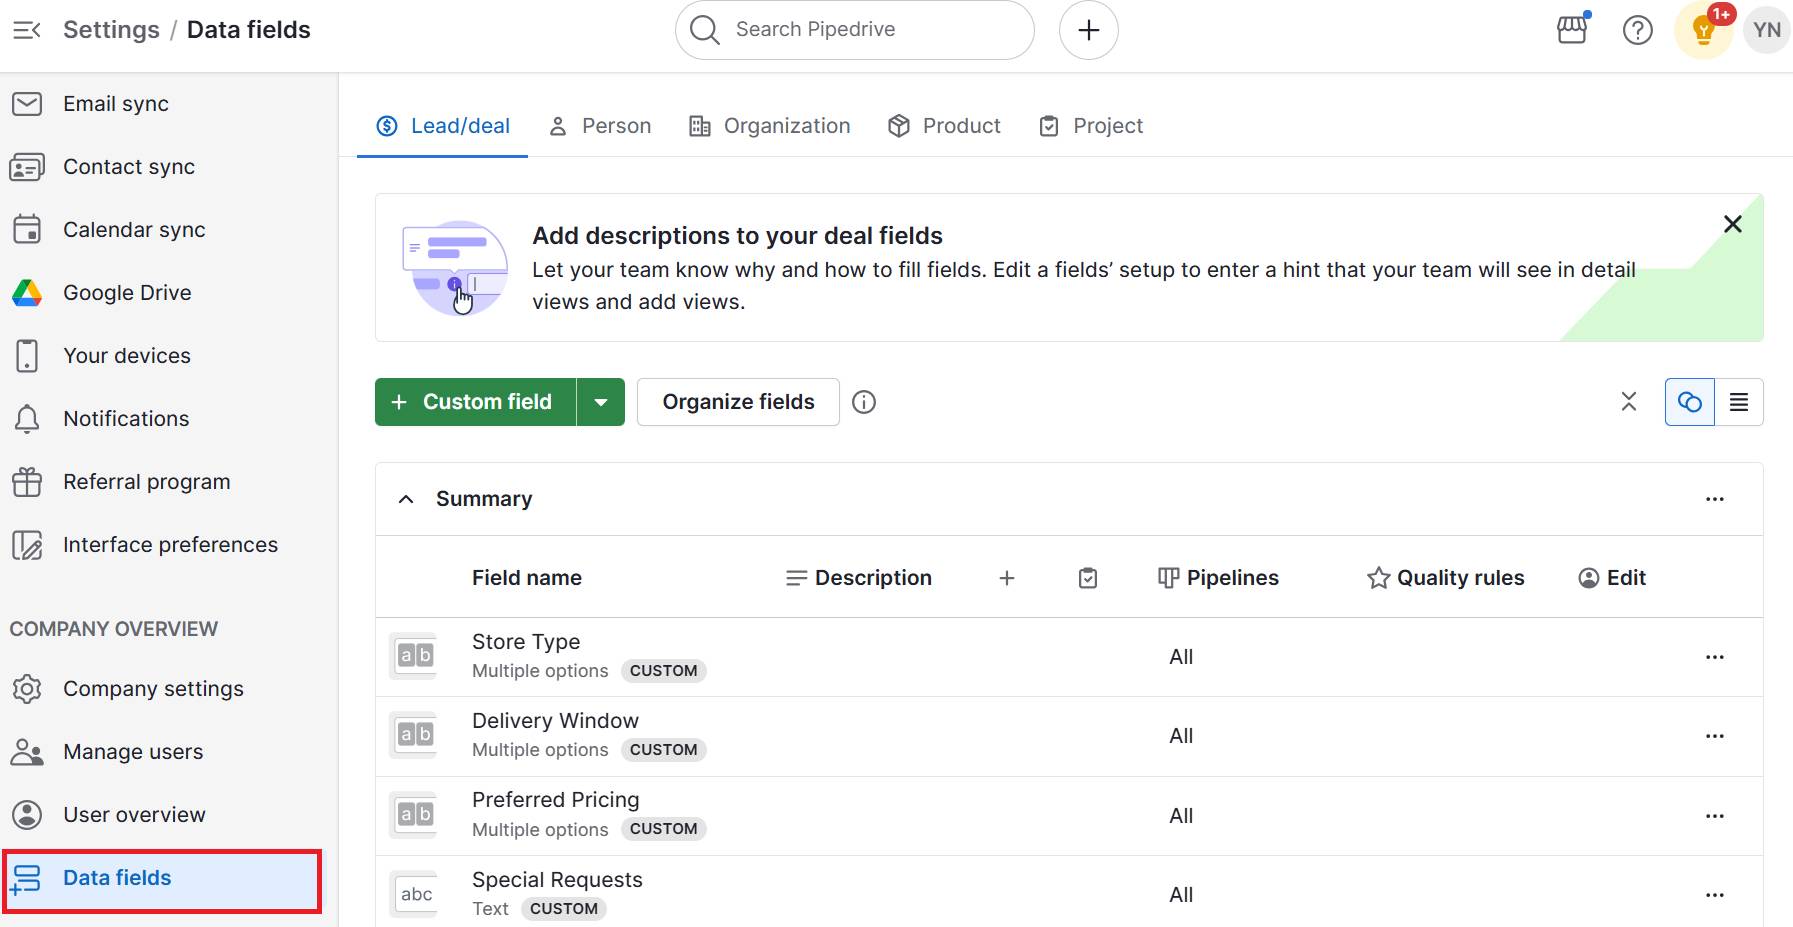Open Google Drive settings via the Drive icon
The image size is (1793, 927).
point(27,292)
